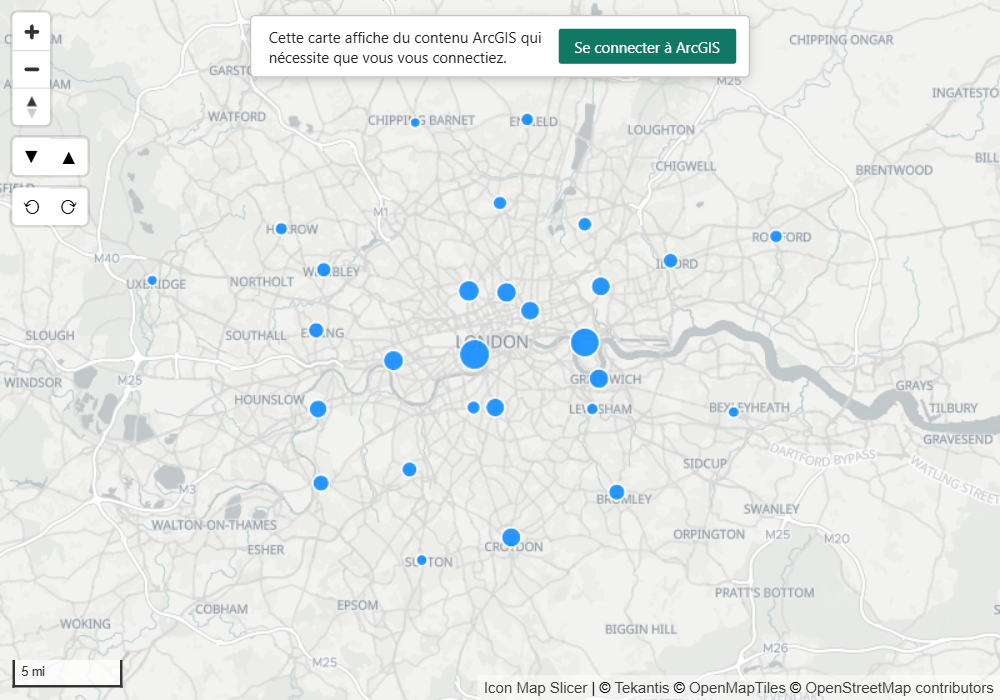
Task: Rotate map clockwise
Action: click(x=68, y=207)
